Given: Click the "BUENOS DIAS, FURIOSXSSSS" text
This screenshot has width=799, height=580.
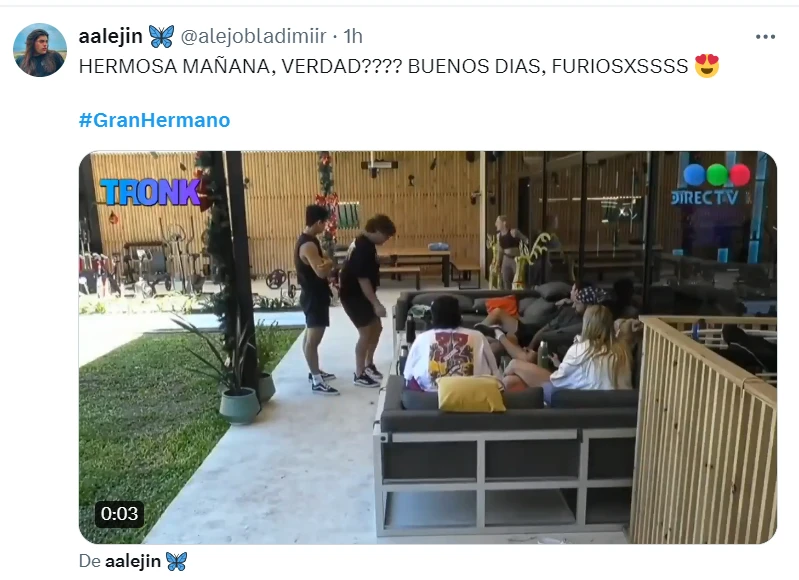Looking at the screenshot, I should coord(548,66).
